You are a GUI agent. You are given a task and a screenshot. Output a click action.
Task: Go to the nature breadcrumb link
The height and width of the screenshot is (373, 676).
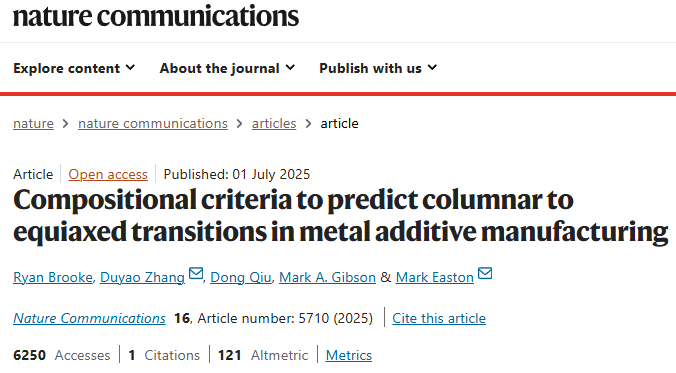tap(33, 124)
